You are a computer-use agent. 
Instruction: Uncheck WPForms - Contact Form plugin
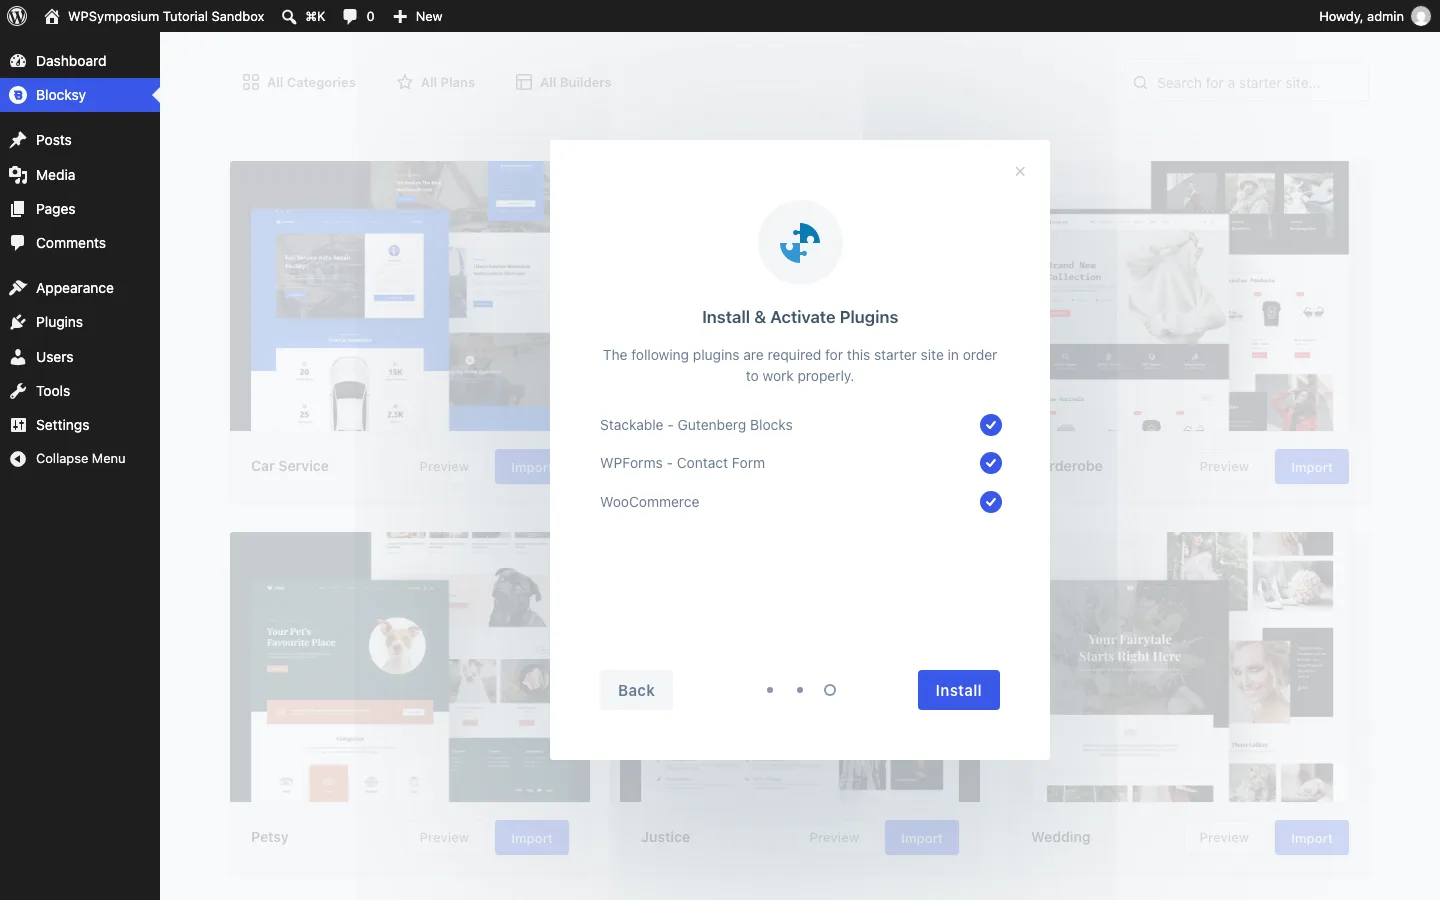pos(991,463)
